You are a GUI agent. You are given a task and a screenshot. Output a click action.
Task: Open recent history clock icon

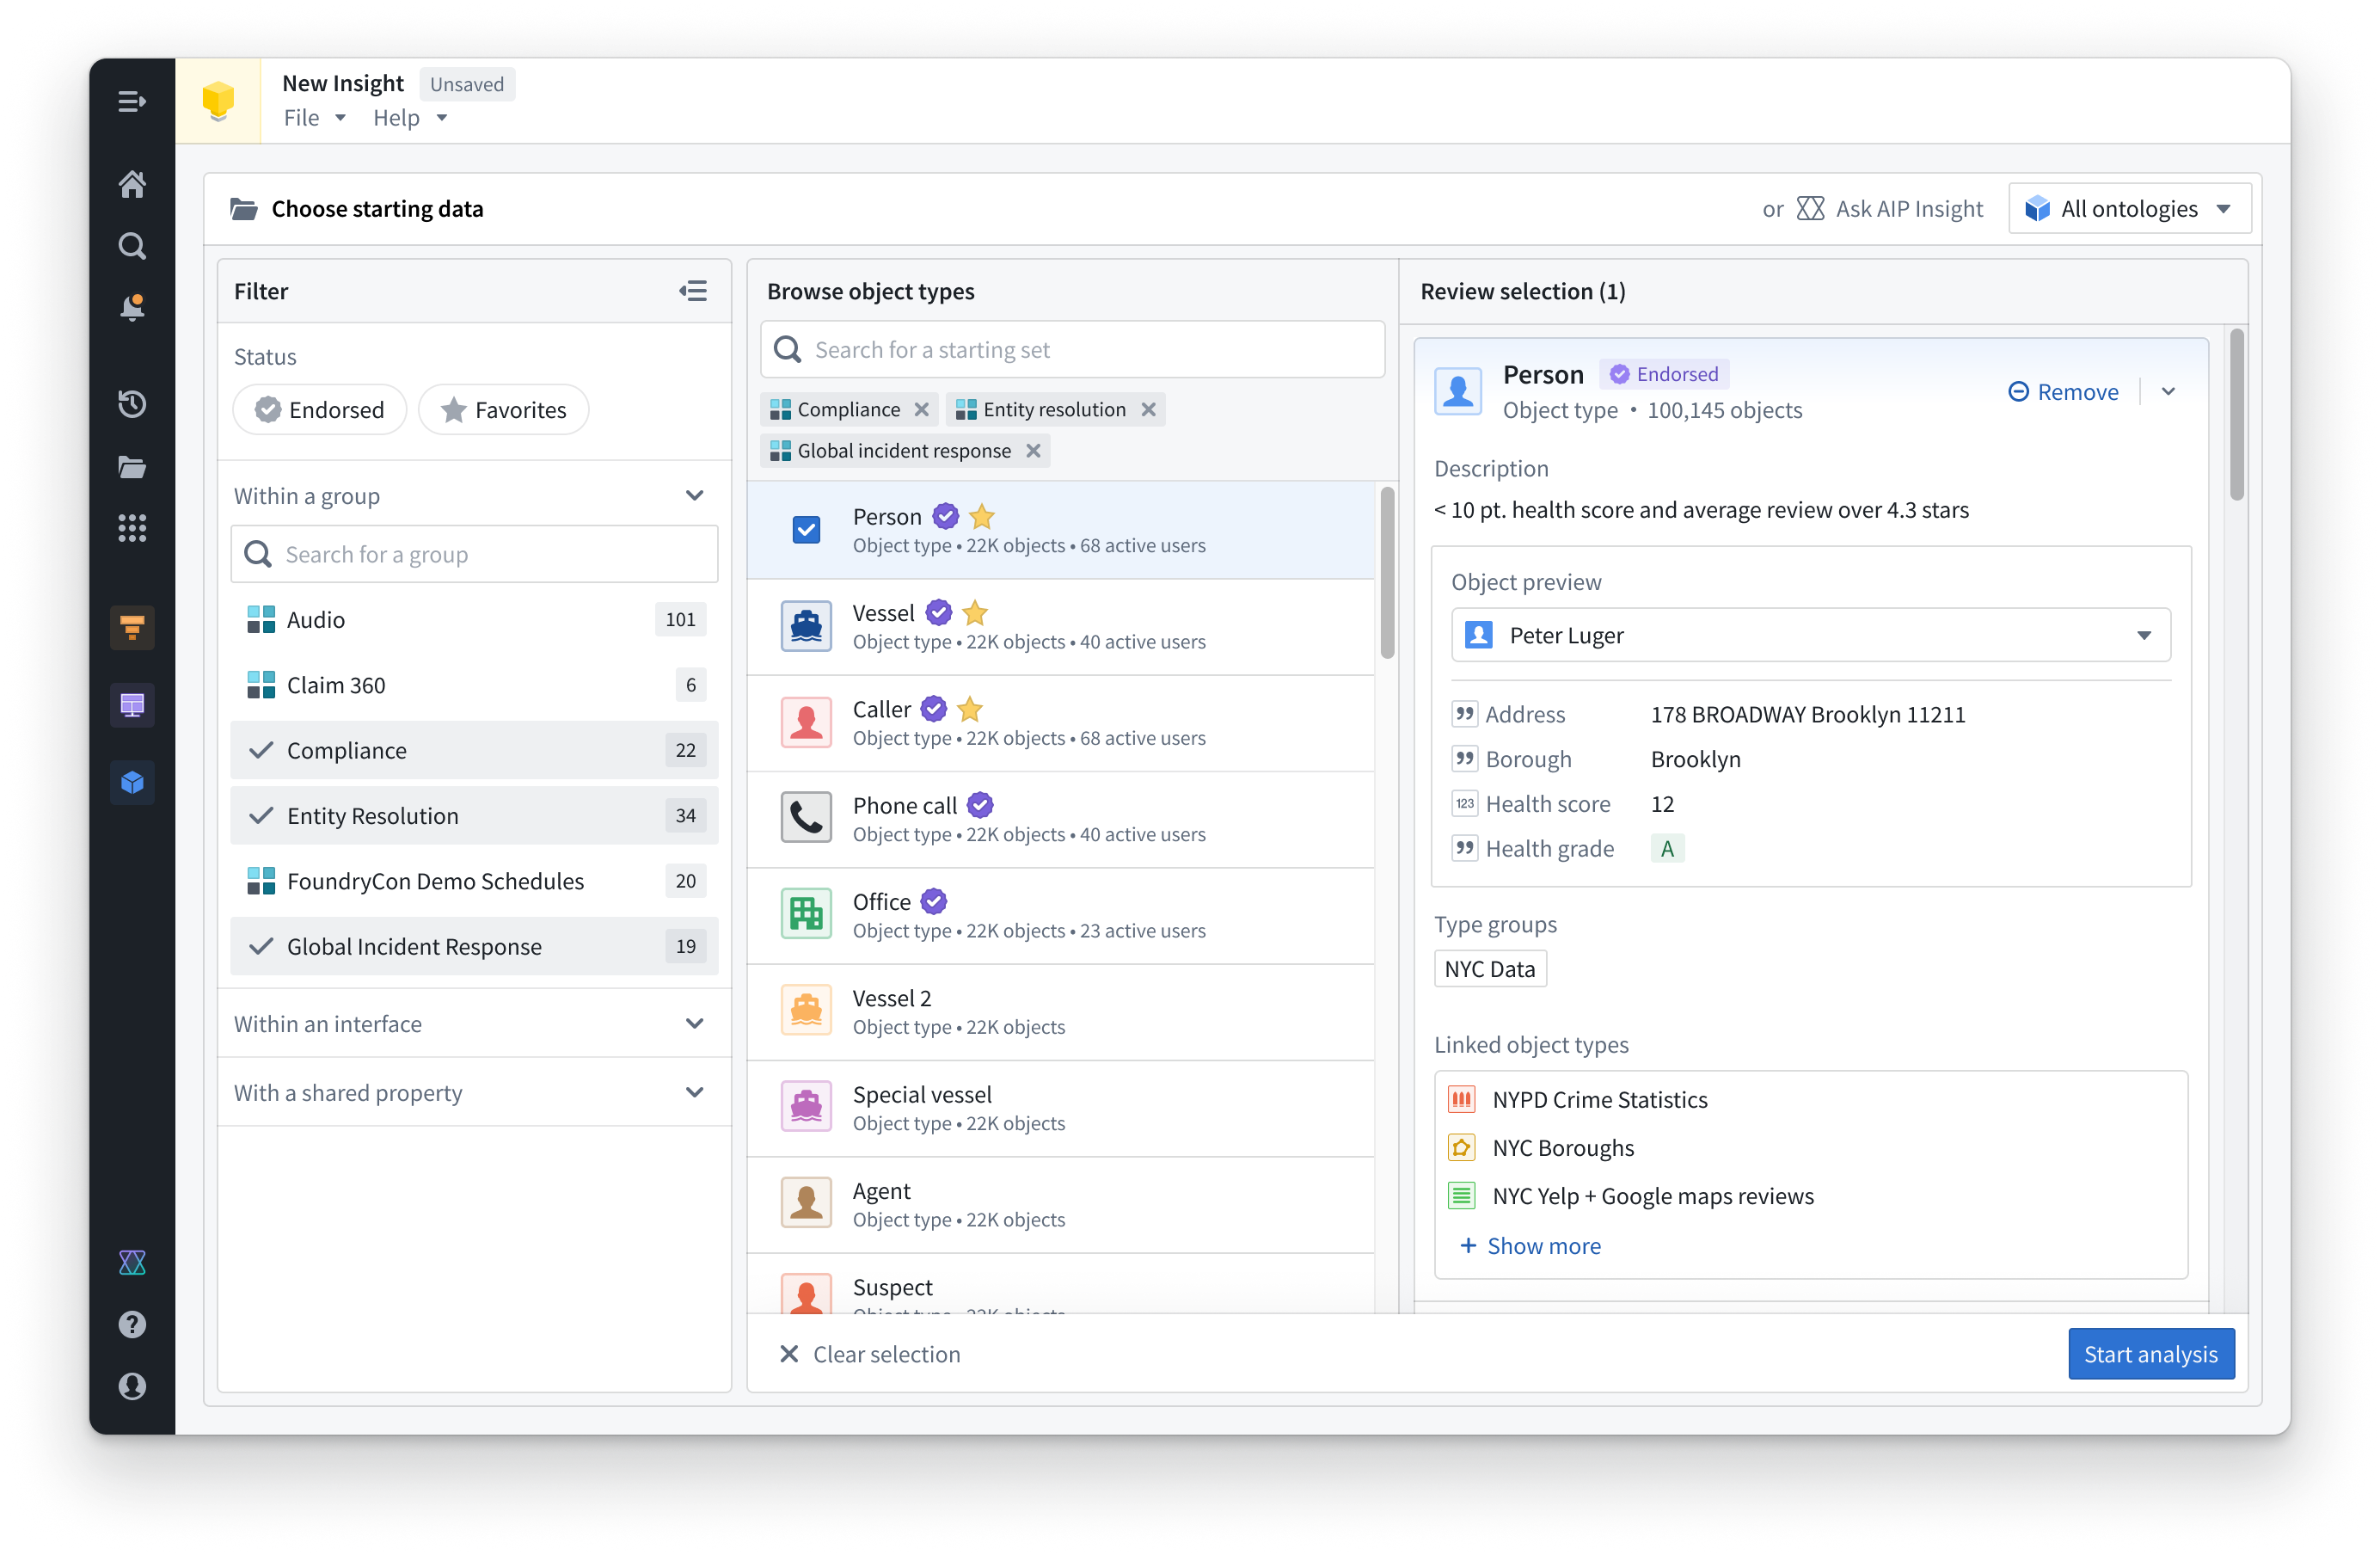coord(132,404)
